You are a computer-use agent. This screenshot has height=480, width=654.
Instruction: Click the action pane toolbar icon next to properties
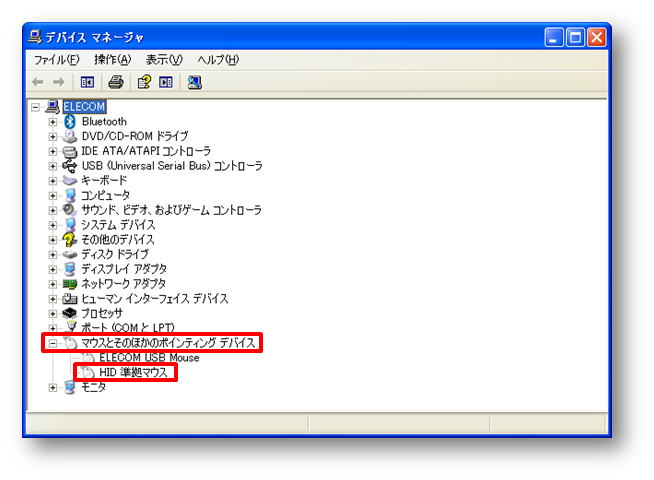click(166, 82)
